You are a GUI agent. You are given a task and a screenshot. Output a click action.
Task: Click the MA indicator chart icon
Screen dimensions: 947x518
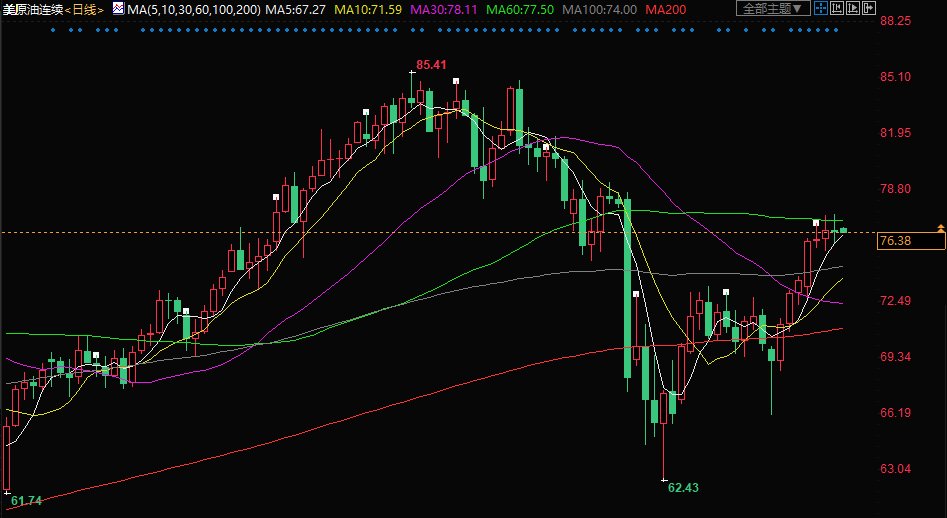[118, 9]
